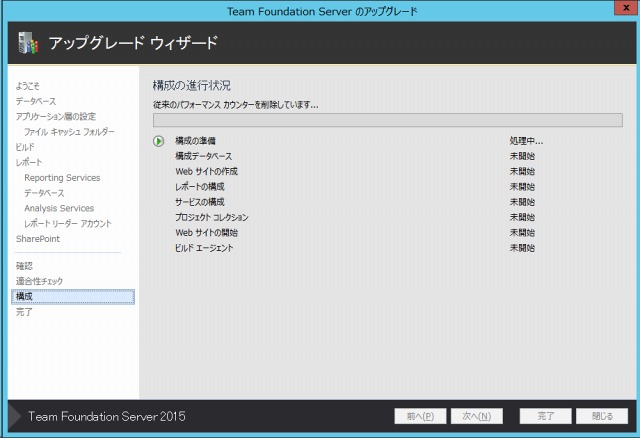The width and height of the screenshot is (640, 438).
Task: Click the 構成の進行状況 heading
Action: pos(191,86)
